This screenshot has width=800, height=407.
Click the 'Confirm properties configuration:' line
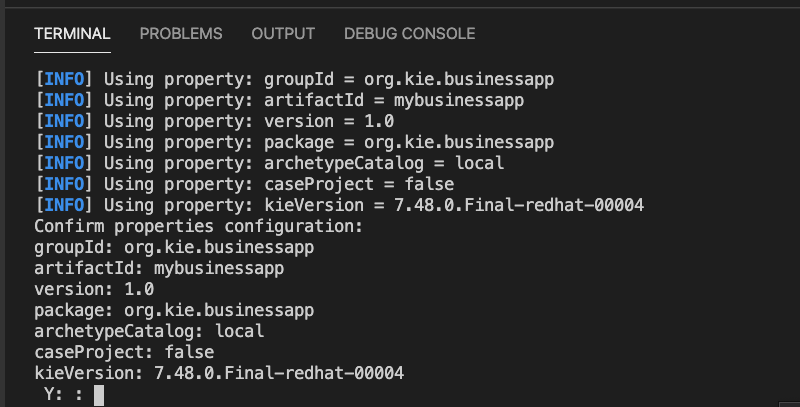pos(198,226)
